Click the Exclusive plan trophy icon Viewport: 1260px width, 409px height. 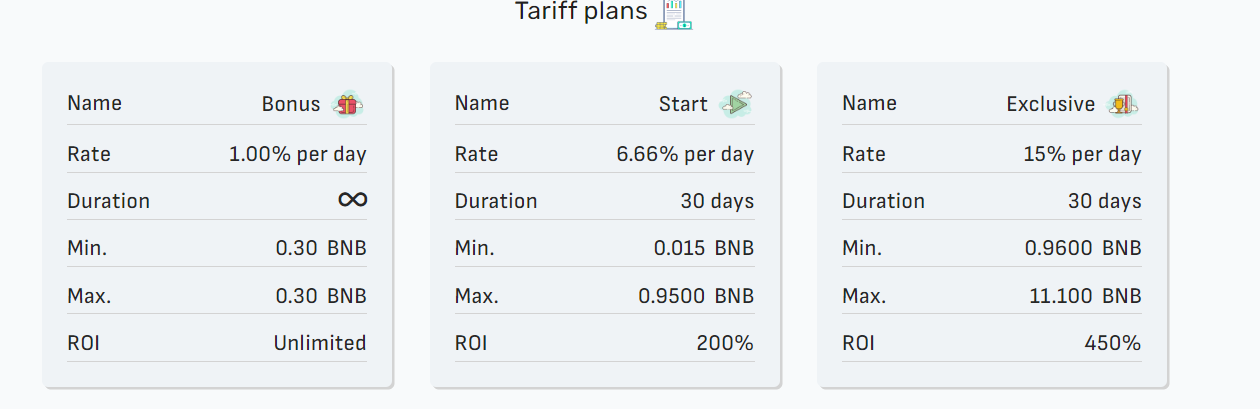point(1122,104)
